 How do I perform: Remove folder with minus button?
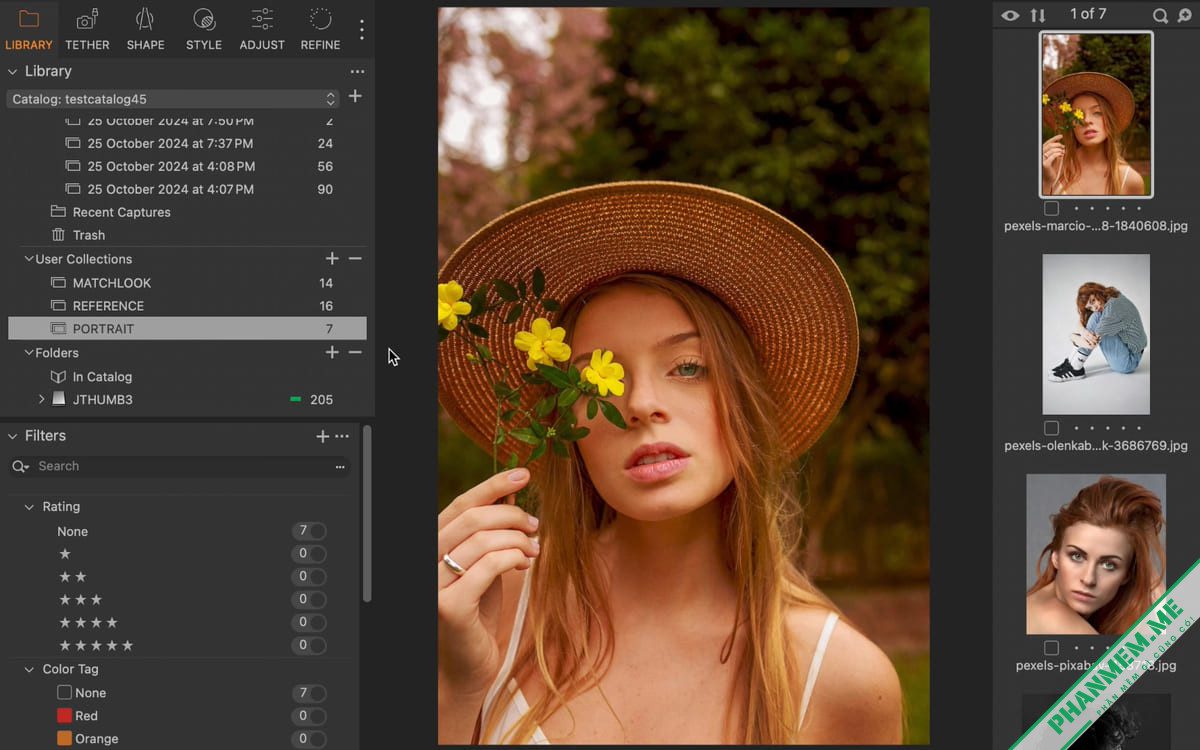click(x=355, y=353)
